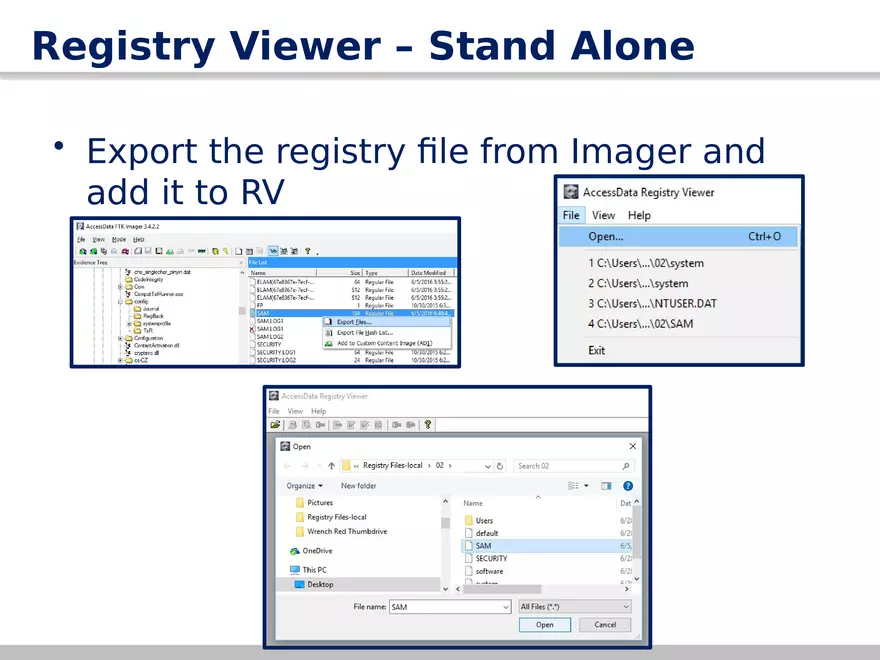Open the File name combo box dropdown
880x660 pixels.
(505, 606)
